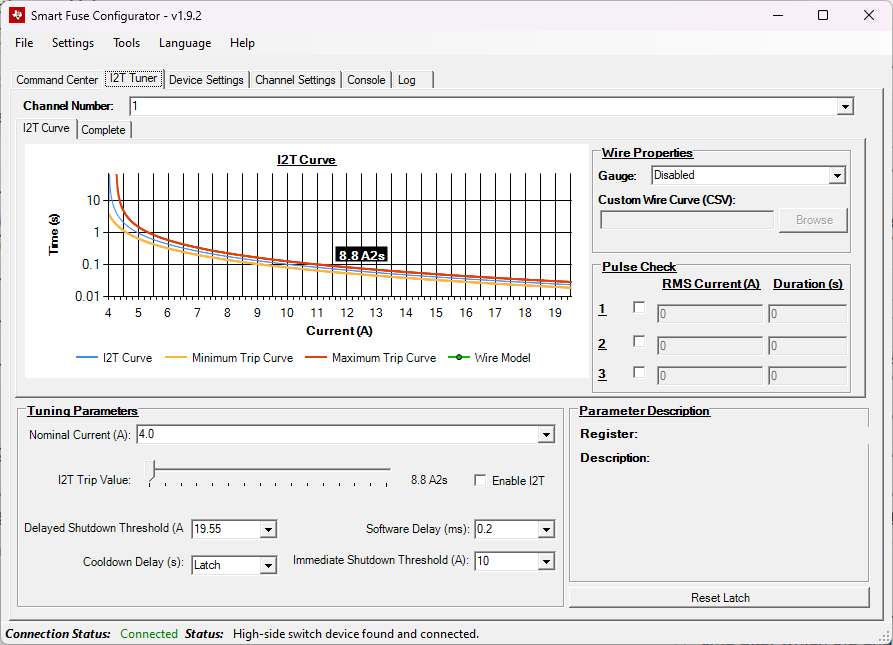Open the Gauge dropdown showing Disabled

pyautogui.click(x=837, y=175)
